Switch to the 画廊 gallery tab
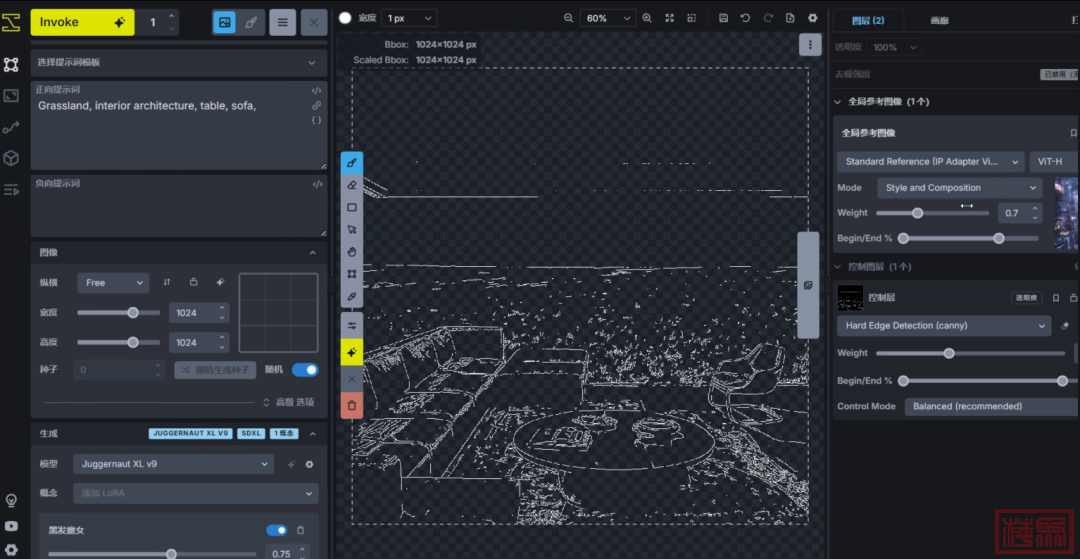The height and width of the screenshot is (559, 1080). pos(939,20)
